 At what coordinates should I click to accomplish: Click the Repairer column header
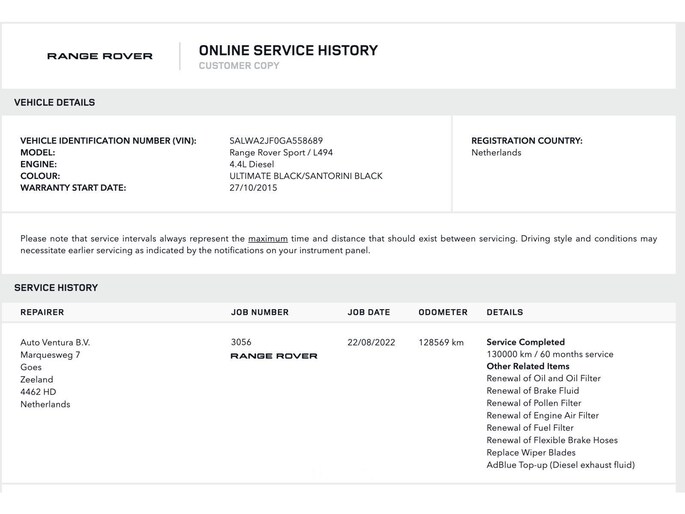tap(42, 312)
